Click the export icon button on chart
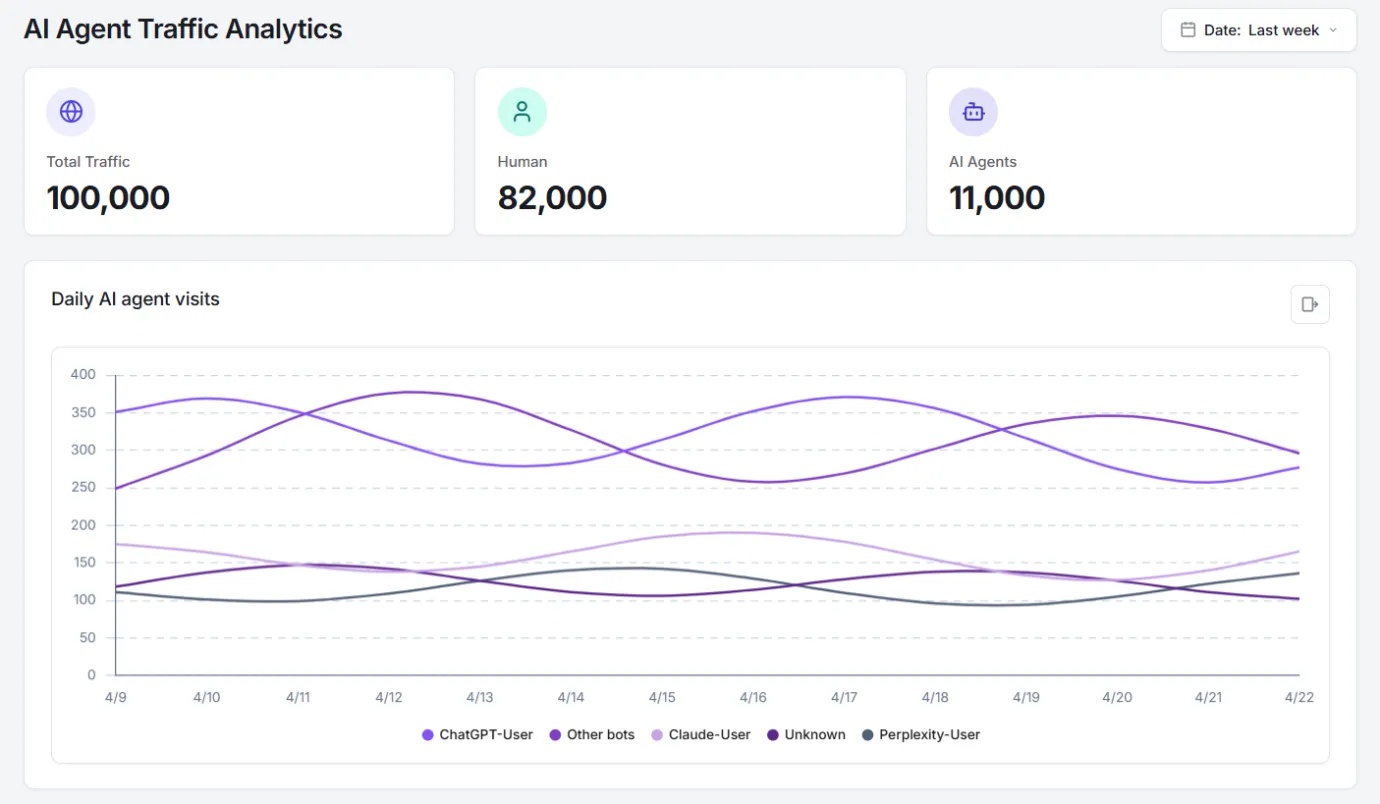This screenshot has width=1380, height=804. (x=1310, y=304)
